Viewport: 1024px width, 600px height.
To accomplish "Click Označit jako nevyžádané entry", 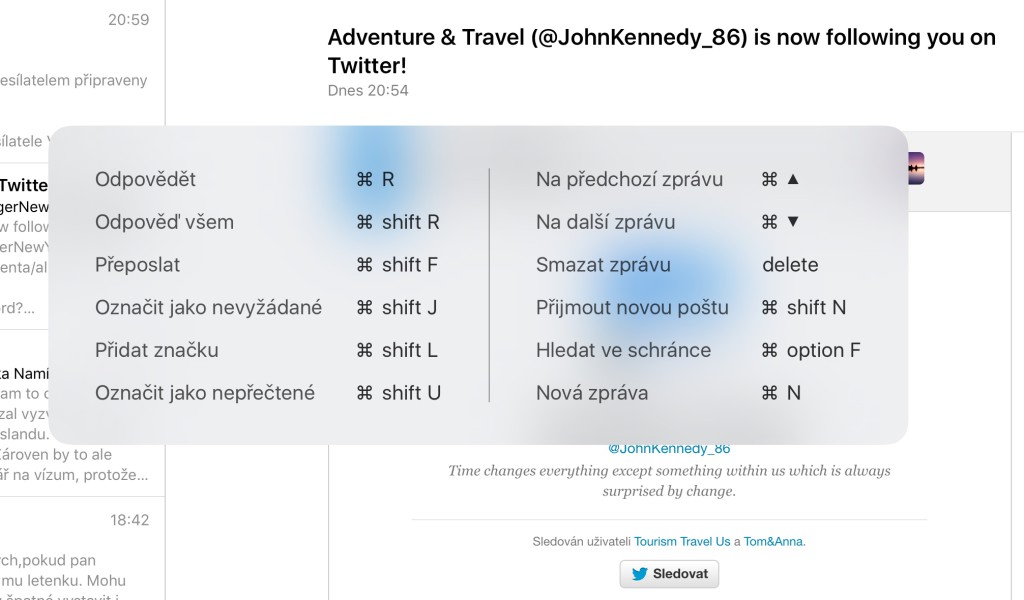I will tap(208, 308).
